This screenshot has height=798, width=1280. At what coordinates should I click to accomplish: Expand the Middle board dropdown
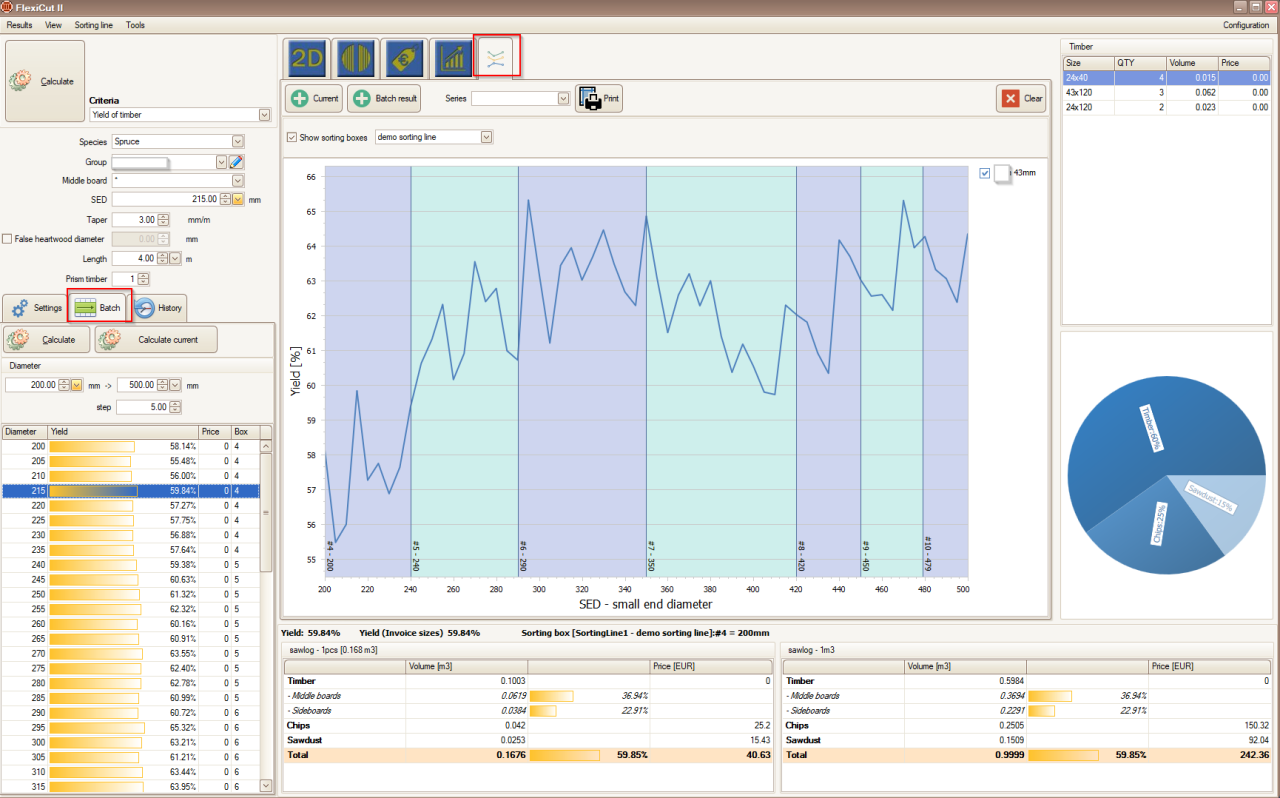click(x=238, y=181)
